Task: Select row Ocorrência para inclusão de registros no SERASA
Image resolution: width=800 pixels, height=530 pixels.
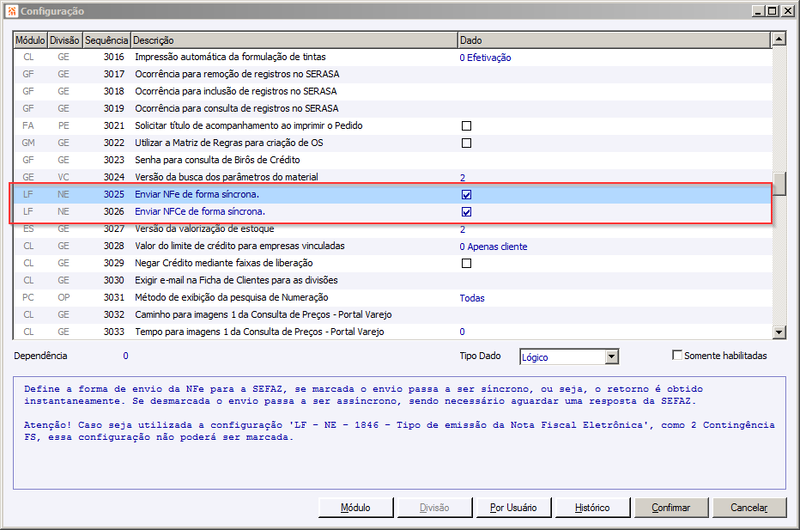Action: click(392, 91)
